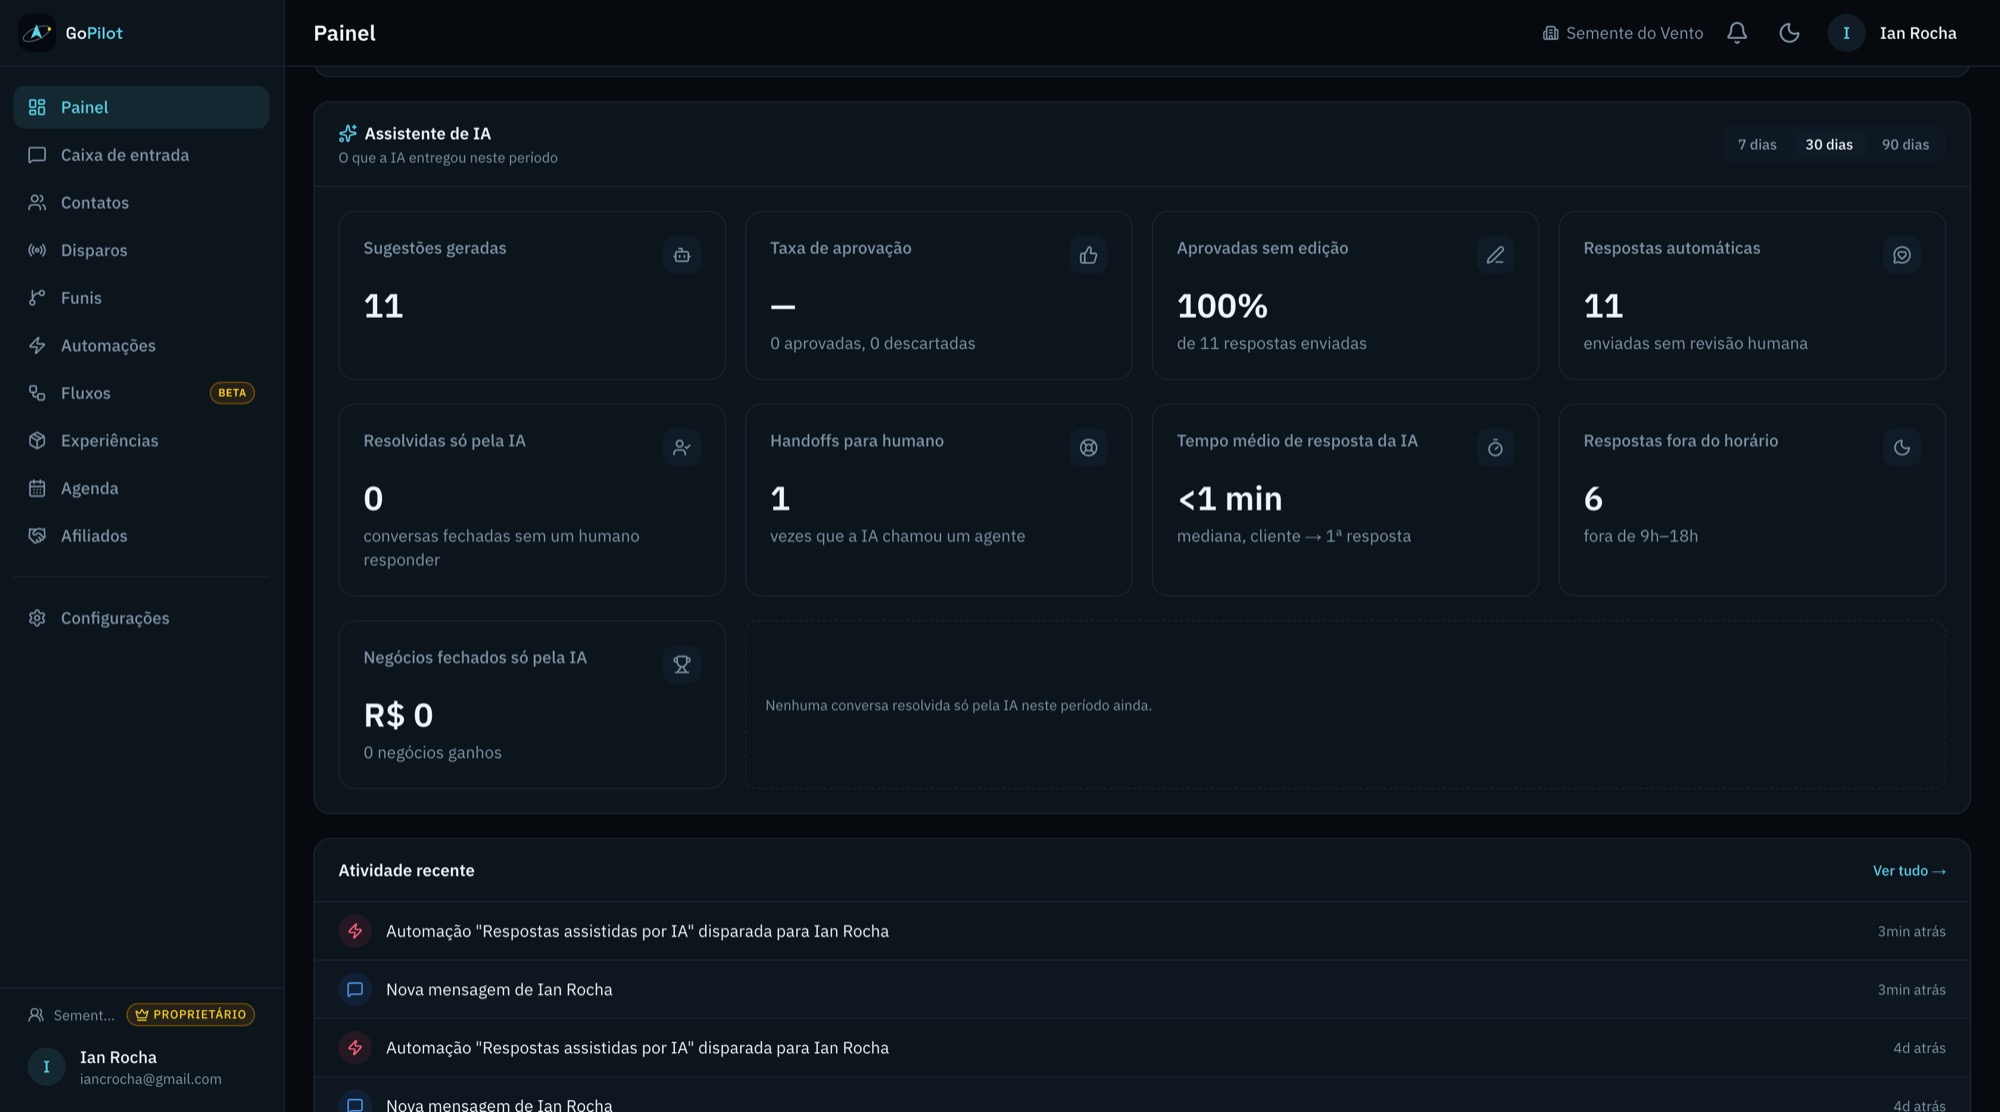2000x1112 pixels.
Task: Click the GoPilot logo icon
Action: pos(37,33)
